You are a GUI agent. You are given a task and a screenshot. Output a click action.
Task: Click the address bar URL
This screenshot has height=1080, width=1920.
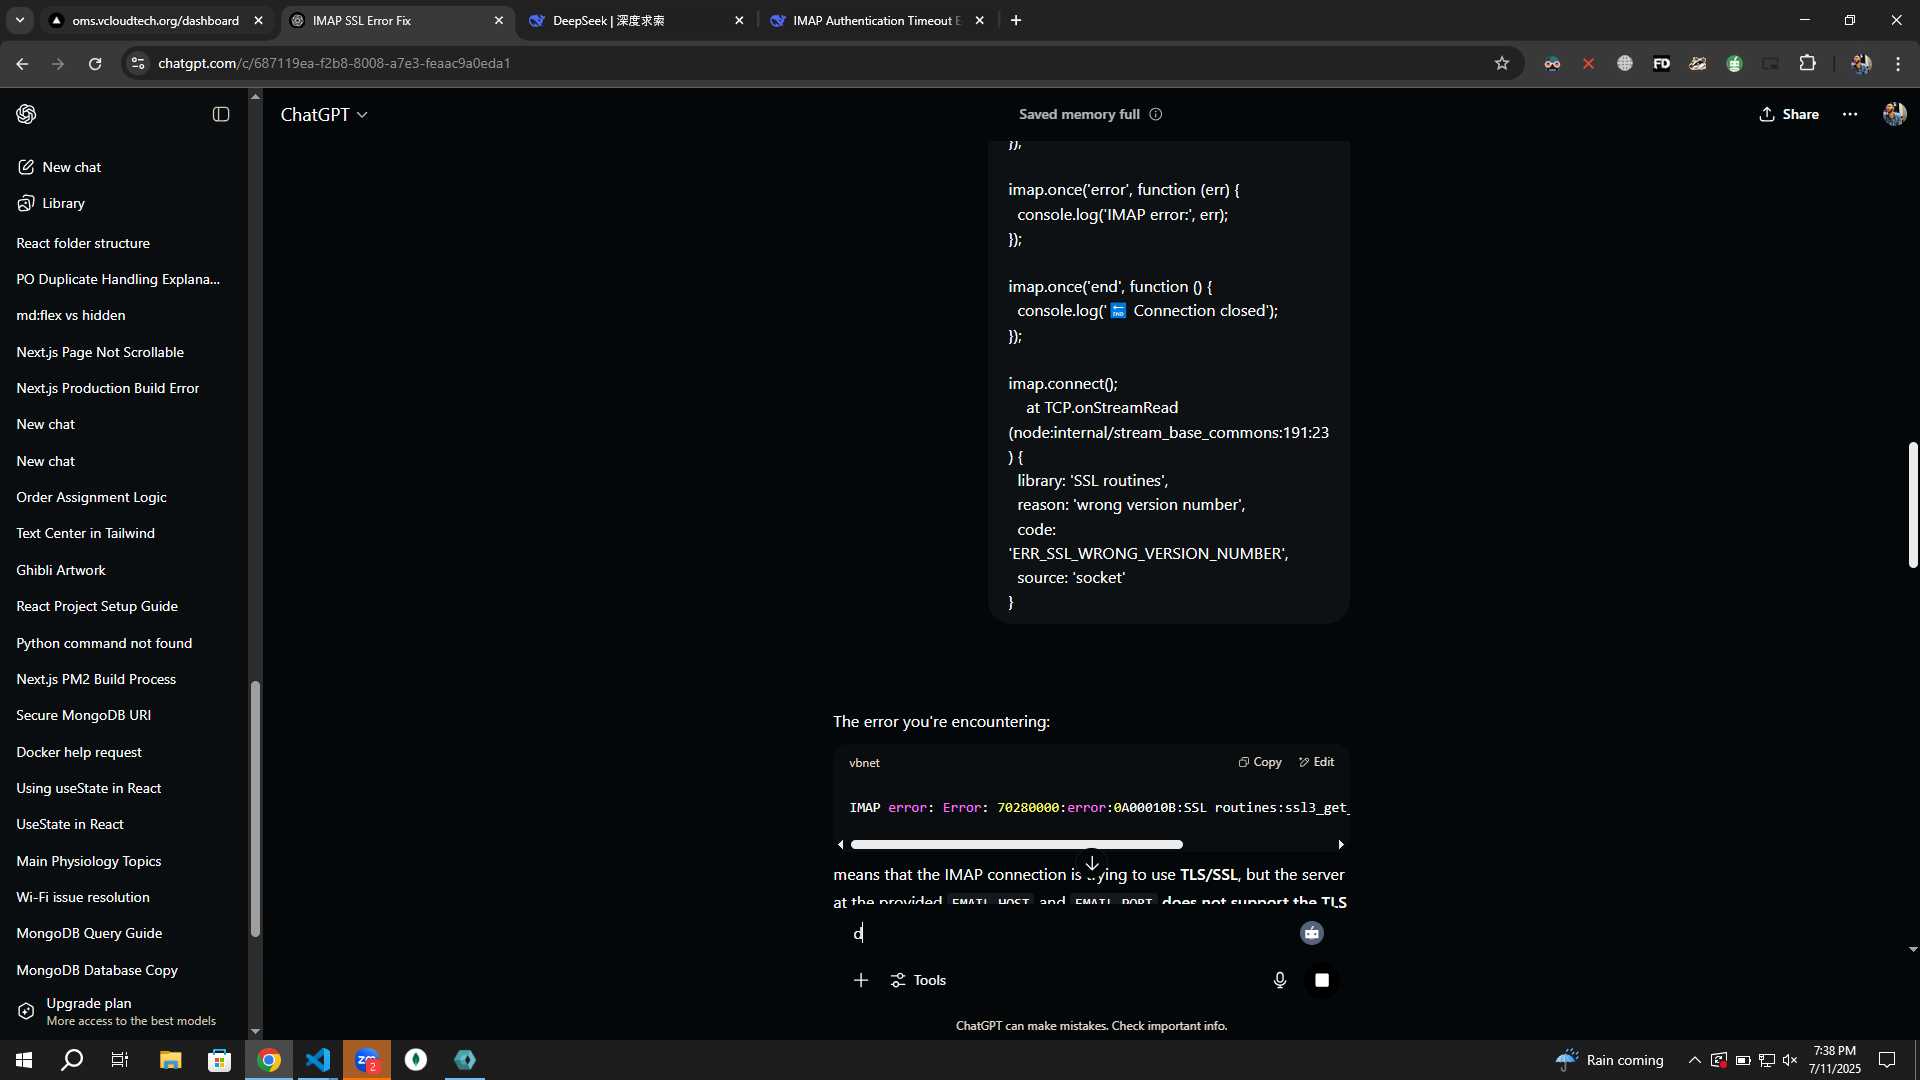334,63
